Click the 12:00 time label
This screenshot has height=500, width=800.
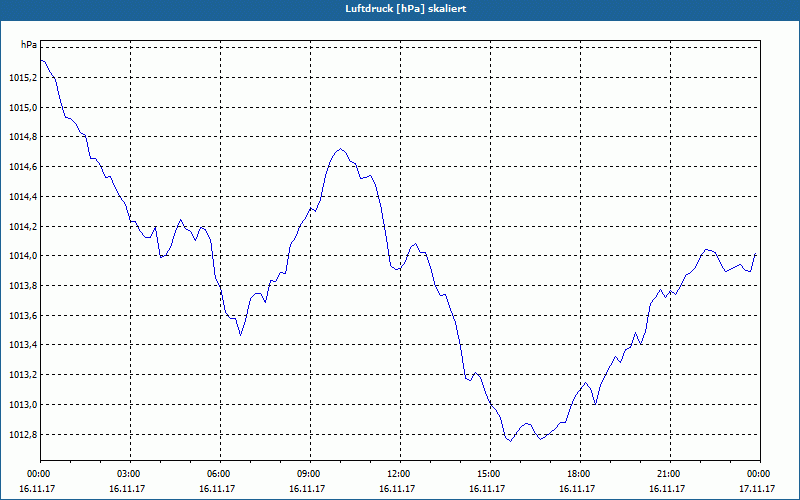pos(400,474)
